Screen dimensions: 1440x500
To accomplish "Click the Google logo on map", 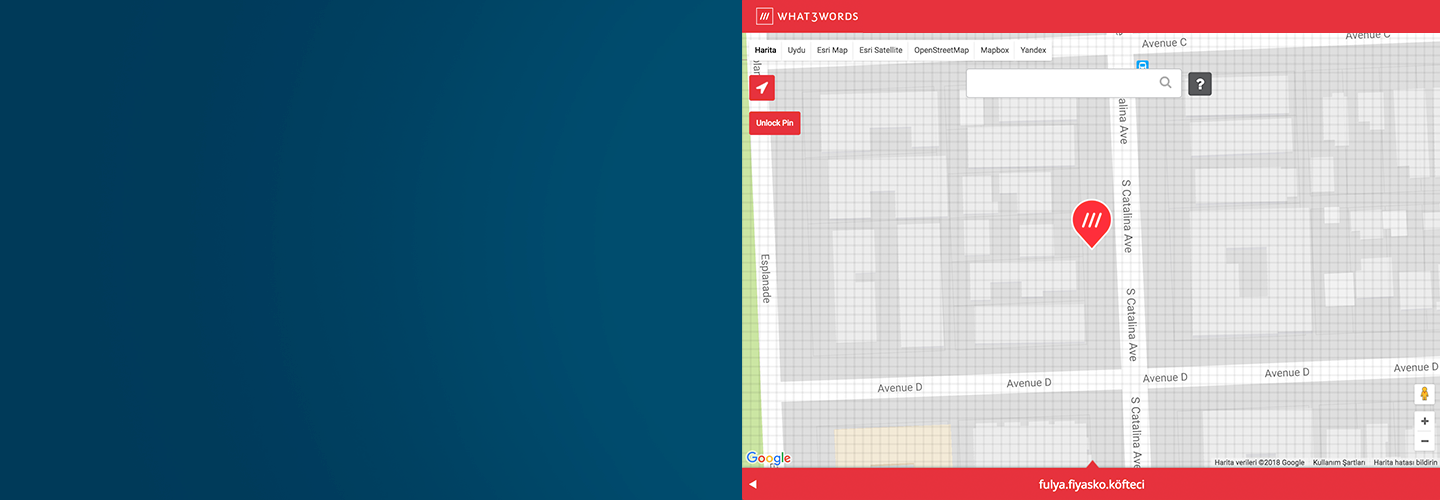I will [768, 458].
